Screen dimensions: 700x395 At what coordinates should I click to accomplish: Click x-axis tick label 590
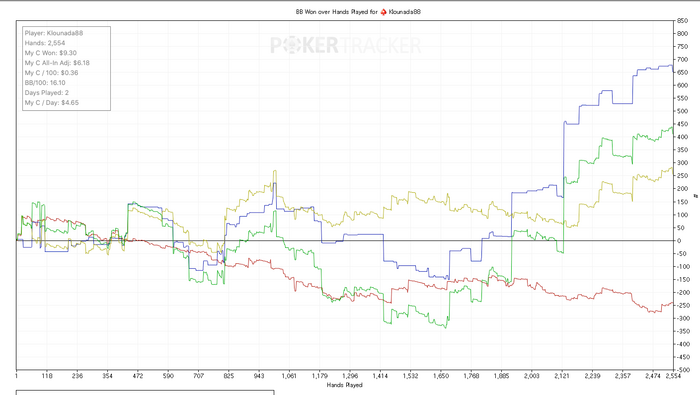point(168,376)
